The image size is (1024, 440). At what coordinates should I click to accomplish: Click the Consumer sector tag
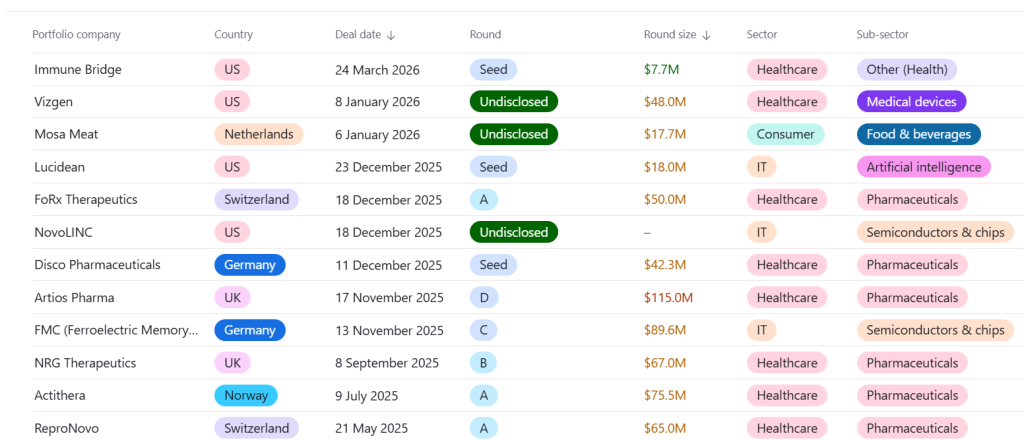pos(785,134)
